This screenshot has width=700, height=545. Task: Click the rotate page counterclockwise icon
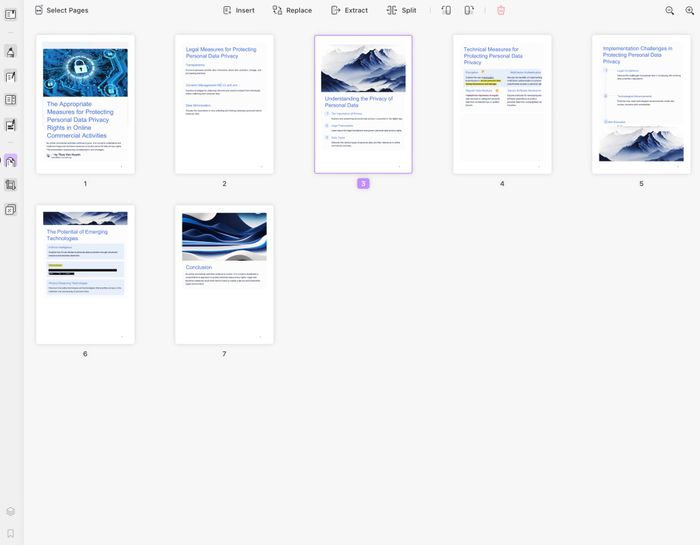coord(446,10)
